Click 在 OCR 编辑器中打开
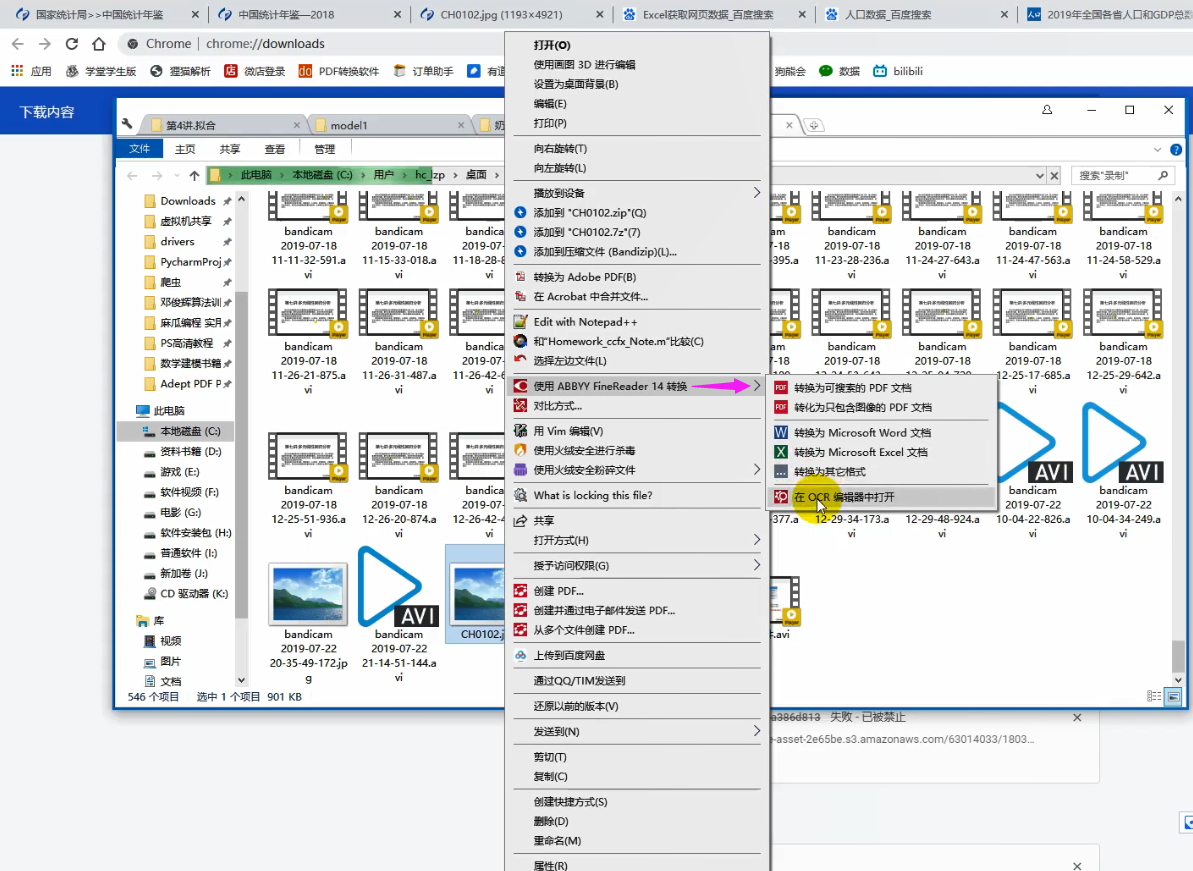 coord(844,497)
